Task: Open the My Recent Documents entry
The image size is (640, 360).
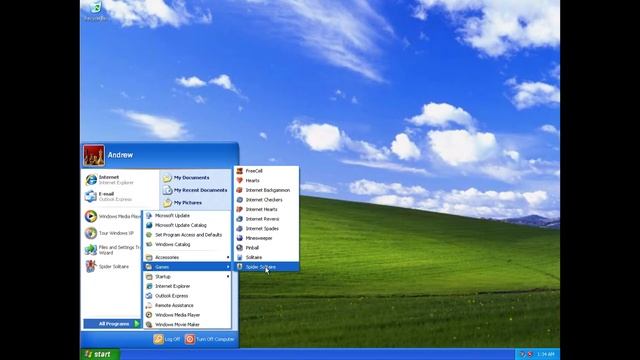Action: point(196,190)
